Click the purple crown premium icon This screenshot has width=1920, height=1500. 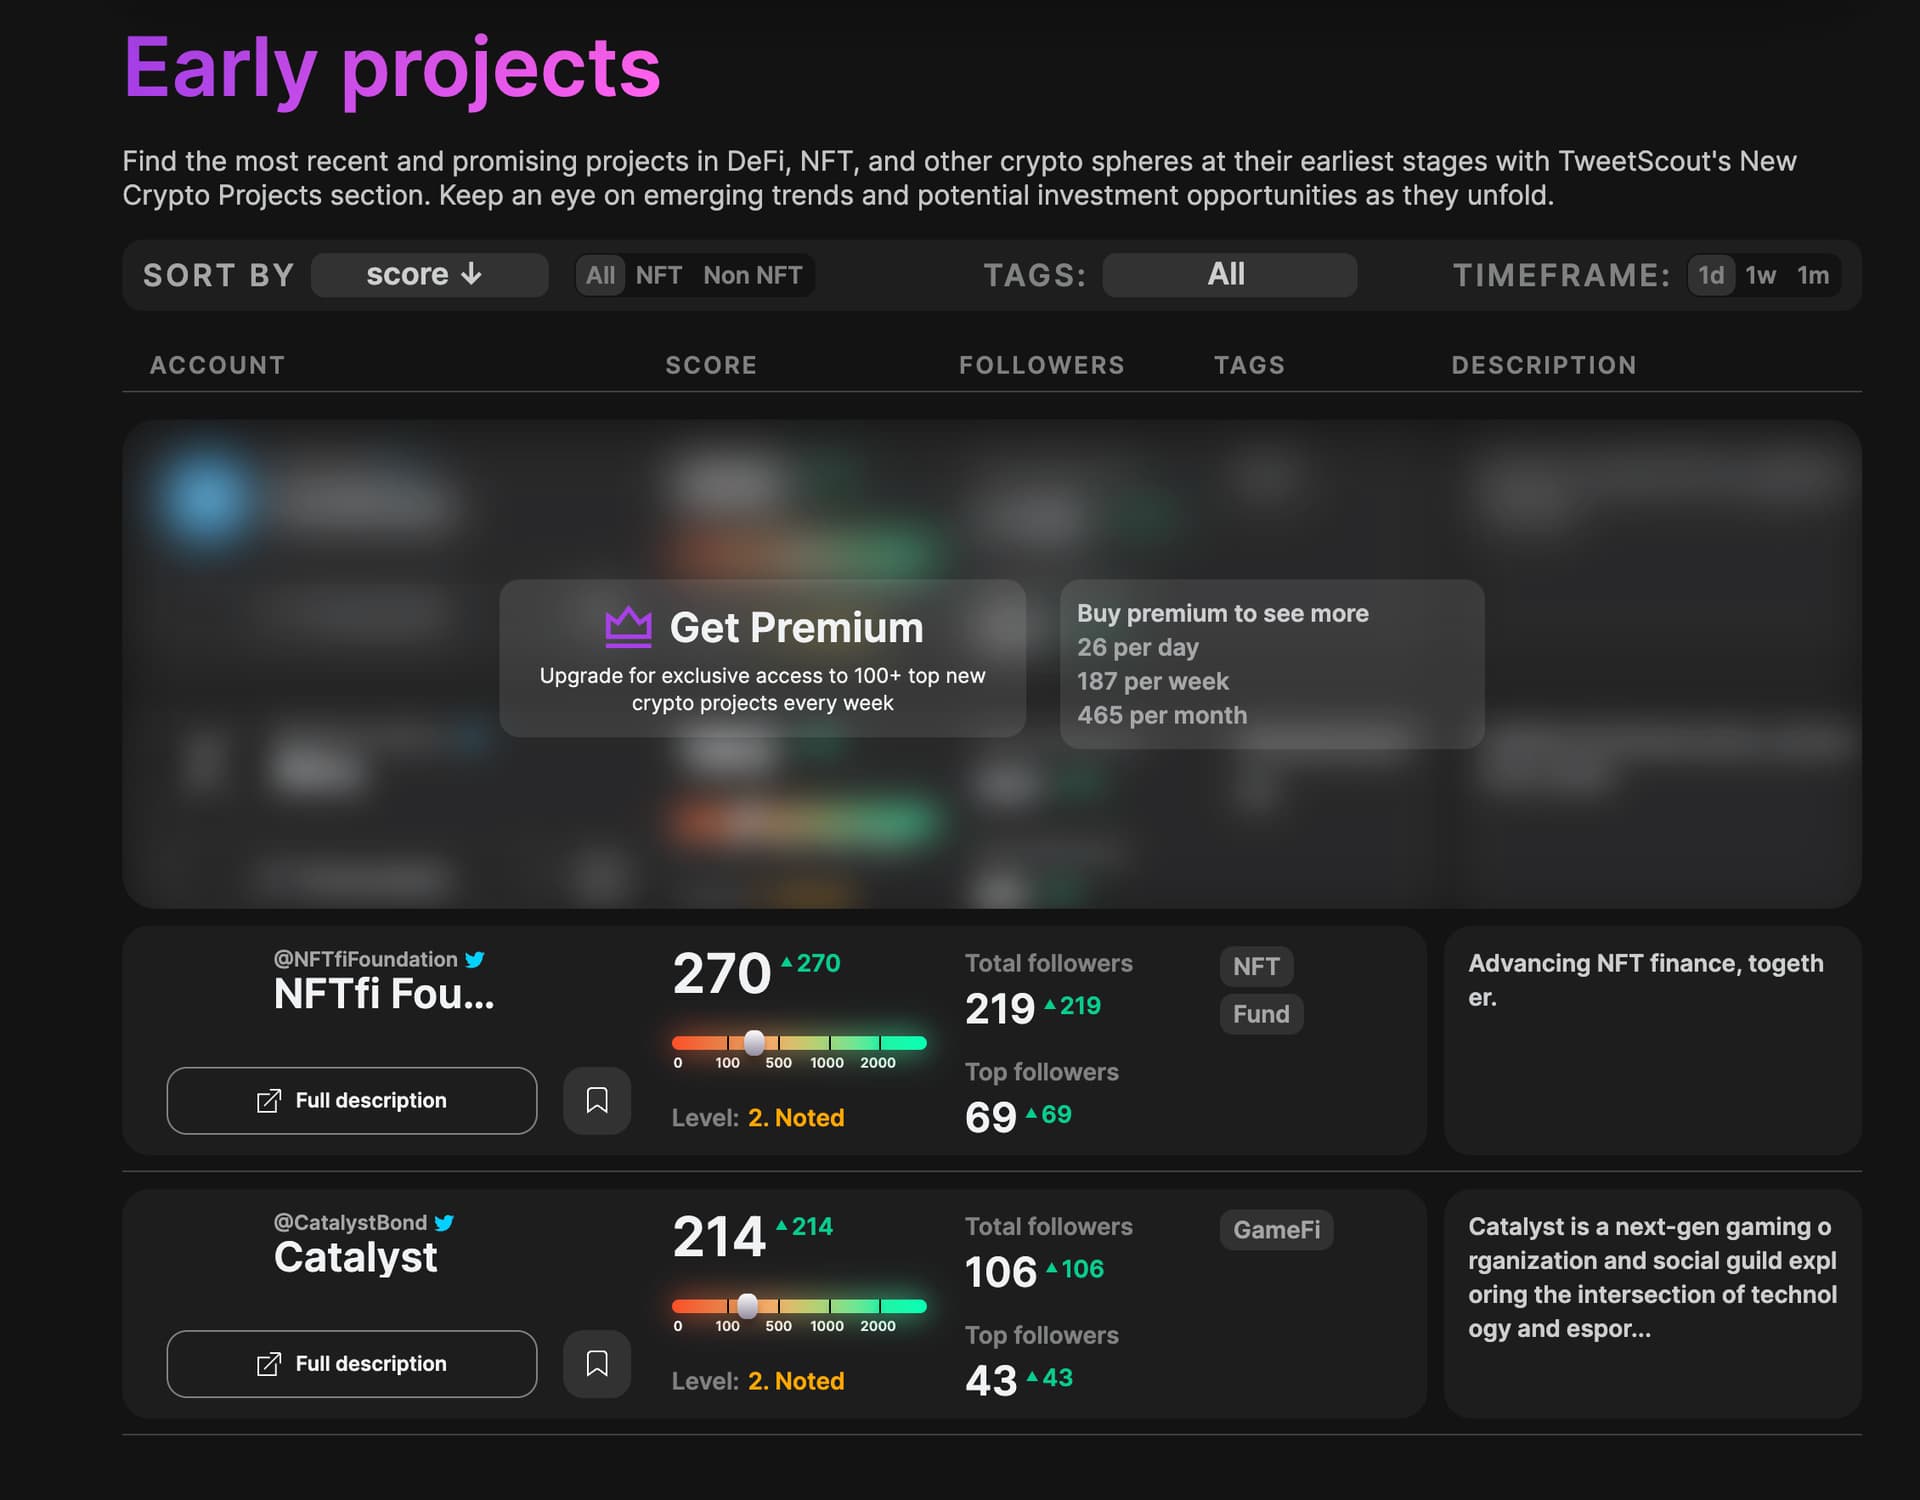[628, 627]
